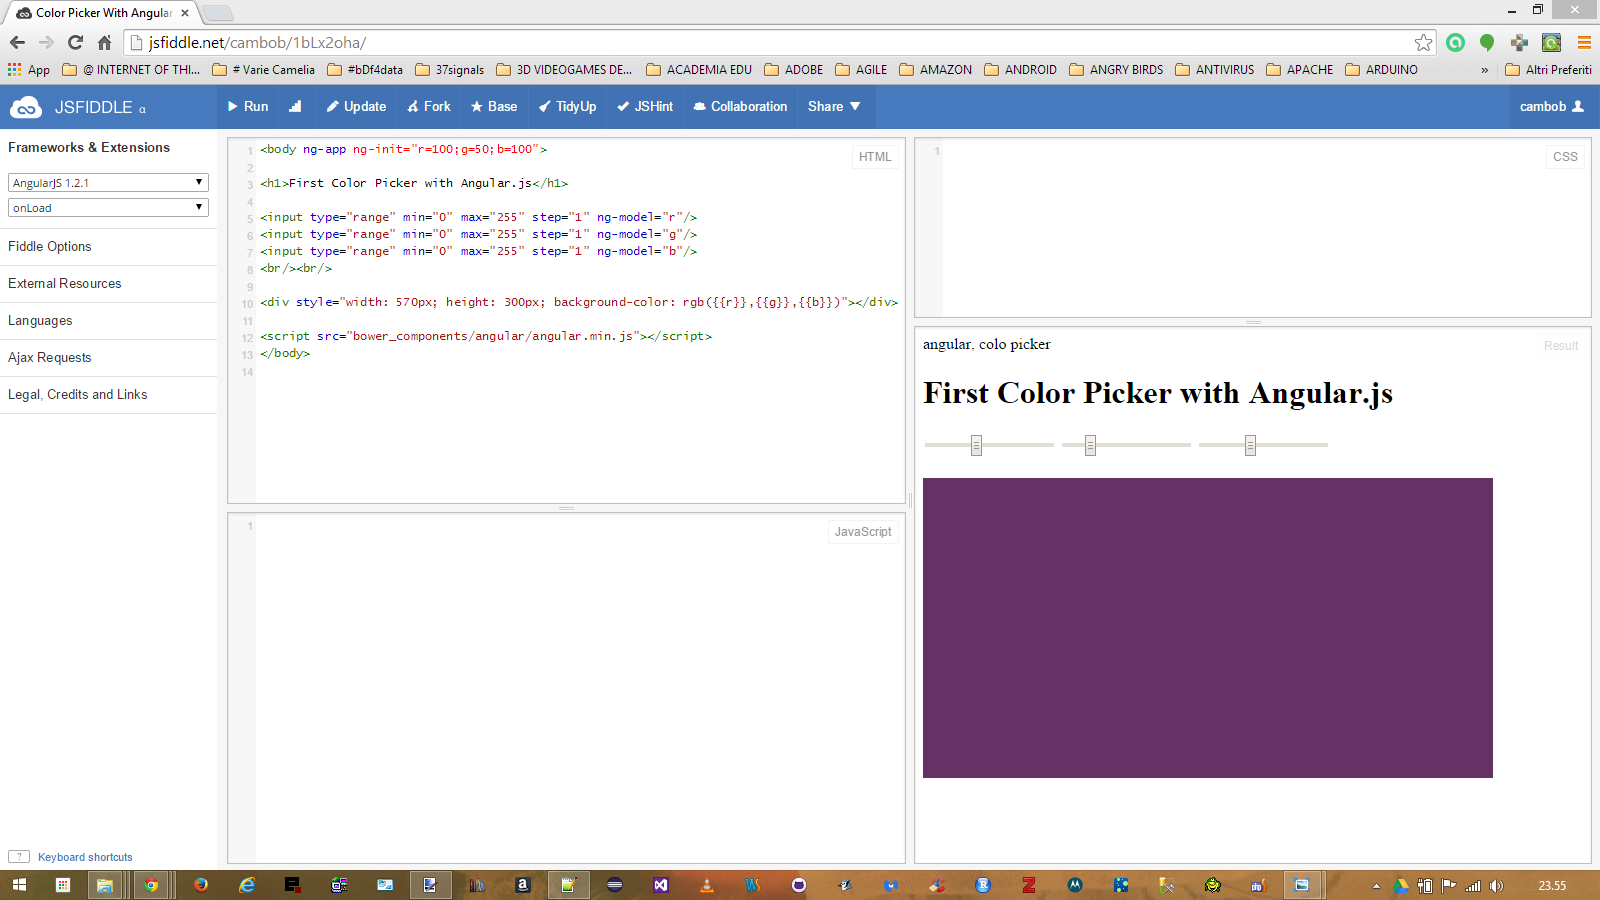Open the Chrome hamburger menu
Viewport: 1600px width, 900px height.
1584,42
